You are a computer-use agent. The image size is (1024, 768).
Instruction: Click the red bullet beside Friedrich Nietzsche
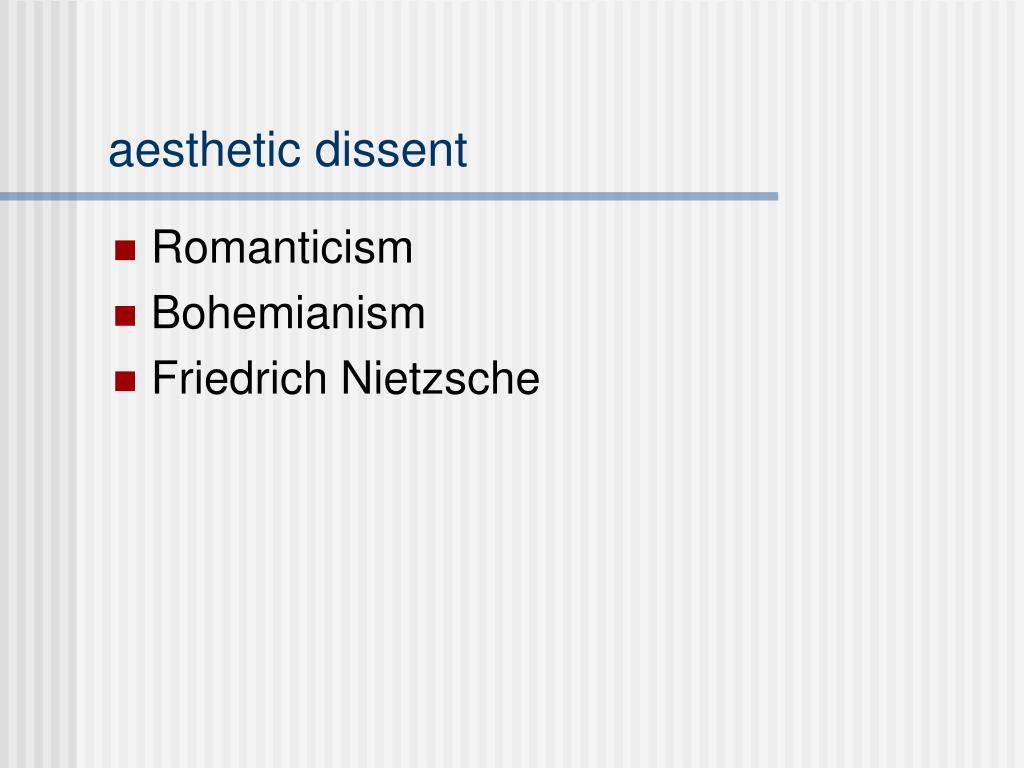coord(125,381)
